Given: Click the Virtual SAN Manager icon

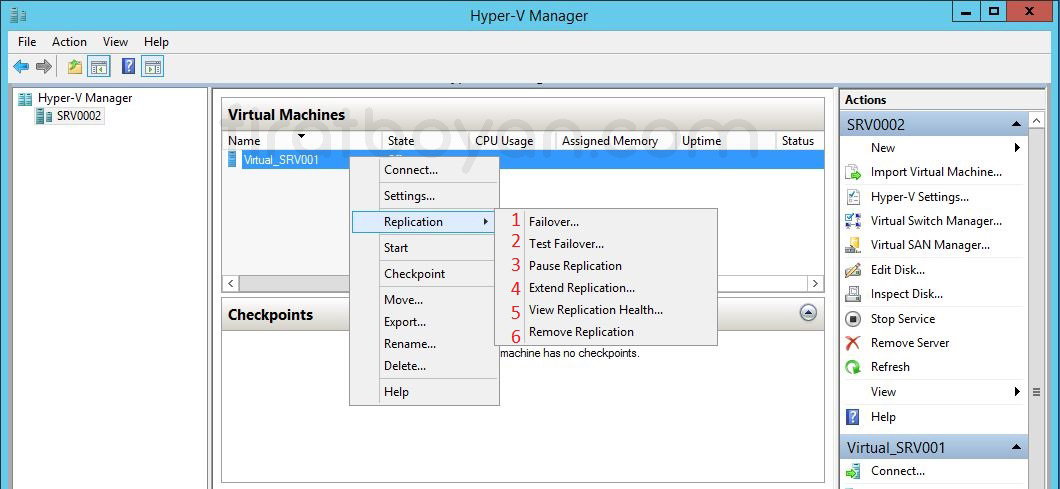Looking at the screenshot, I should pyautogui.click(x=853, y=245).
